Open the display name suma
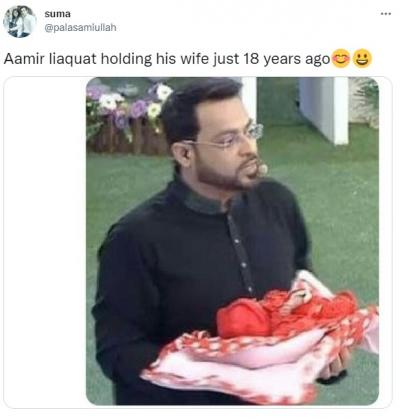 [57, 14]
